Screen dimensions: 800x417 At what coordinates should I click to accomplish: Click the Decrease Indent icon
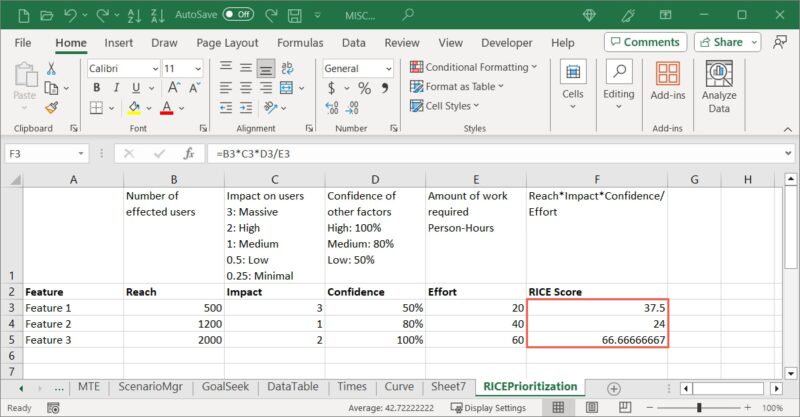point(226,108)
